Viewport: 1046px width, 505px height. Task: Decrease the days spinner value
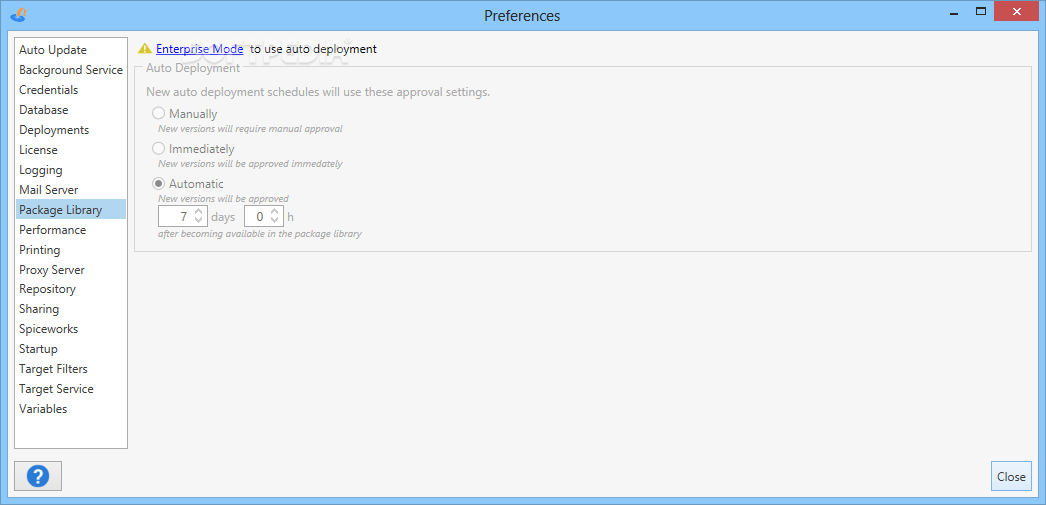[199, 221]
